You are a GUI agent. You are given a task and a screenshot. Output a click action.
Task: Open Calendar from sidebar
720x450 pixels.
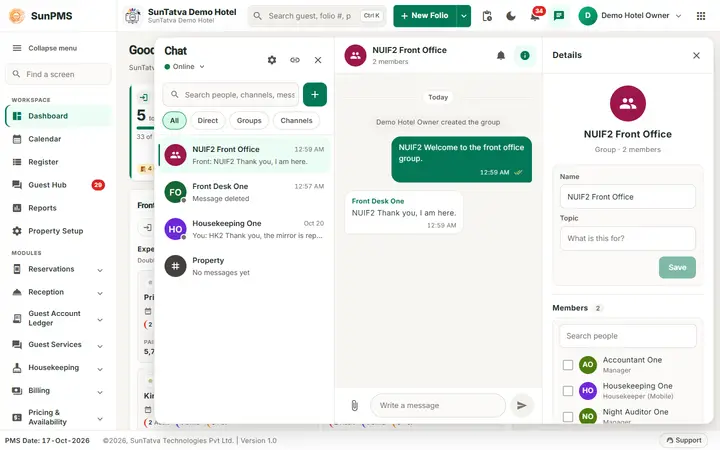tap(58, 139)
